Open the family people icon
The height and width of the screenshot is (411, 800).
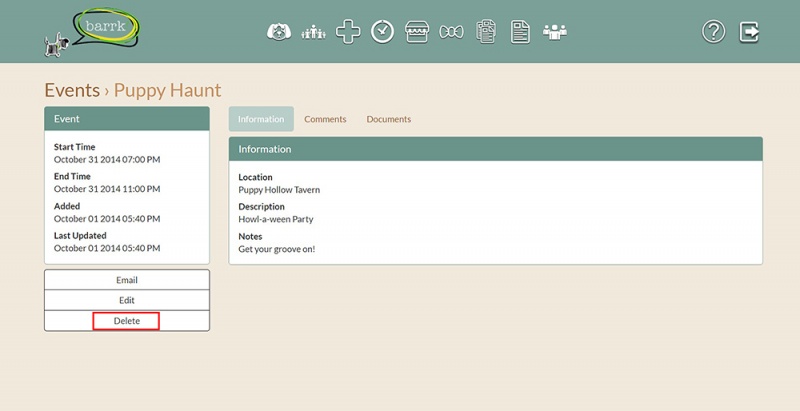[x=313, y=33]
